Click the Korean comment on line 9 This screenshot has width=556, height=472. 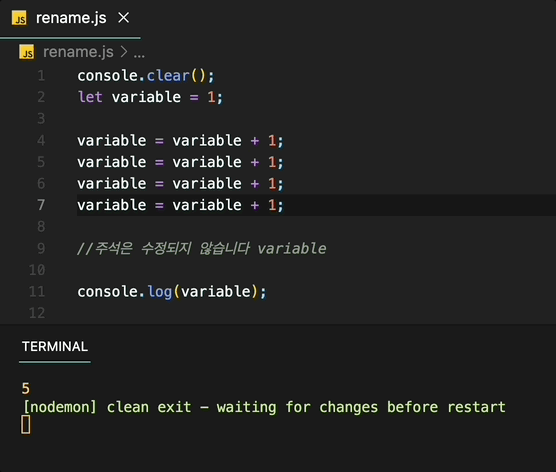tap(201, 248)
